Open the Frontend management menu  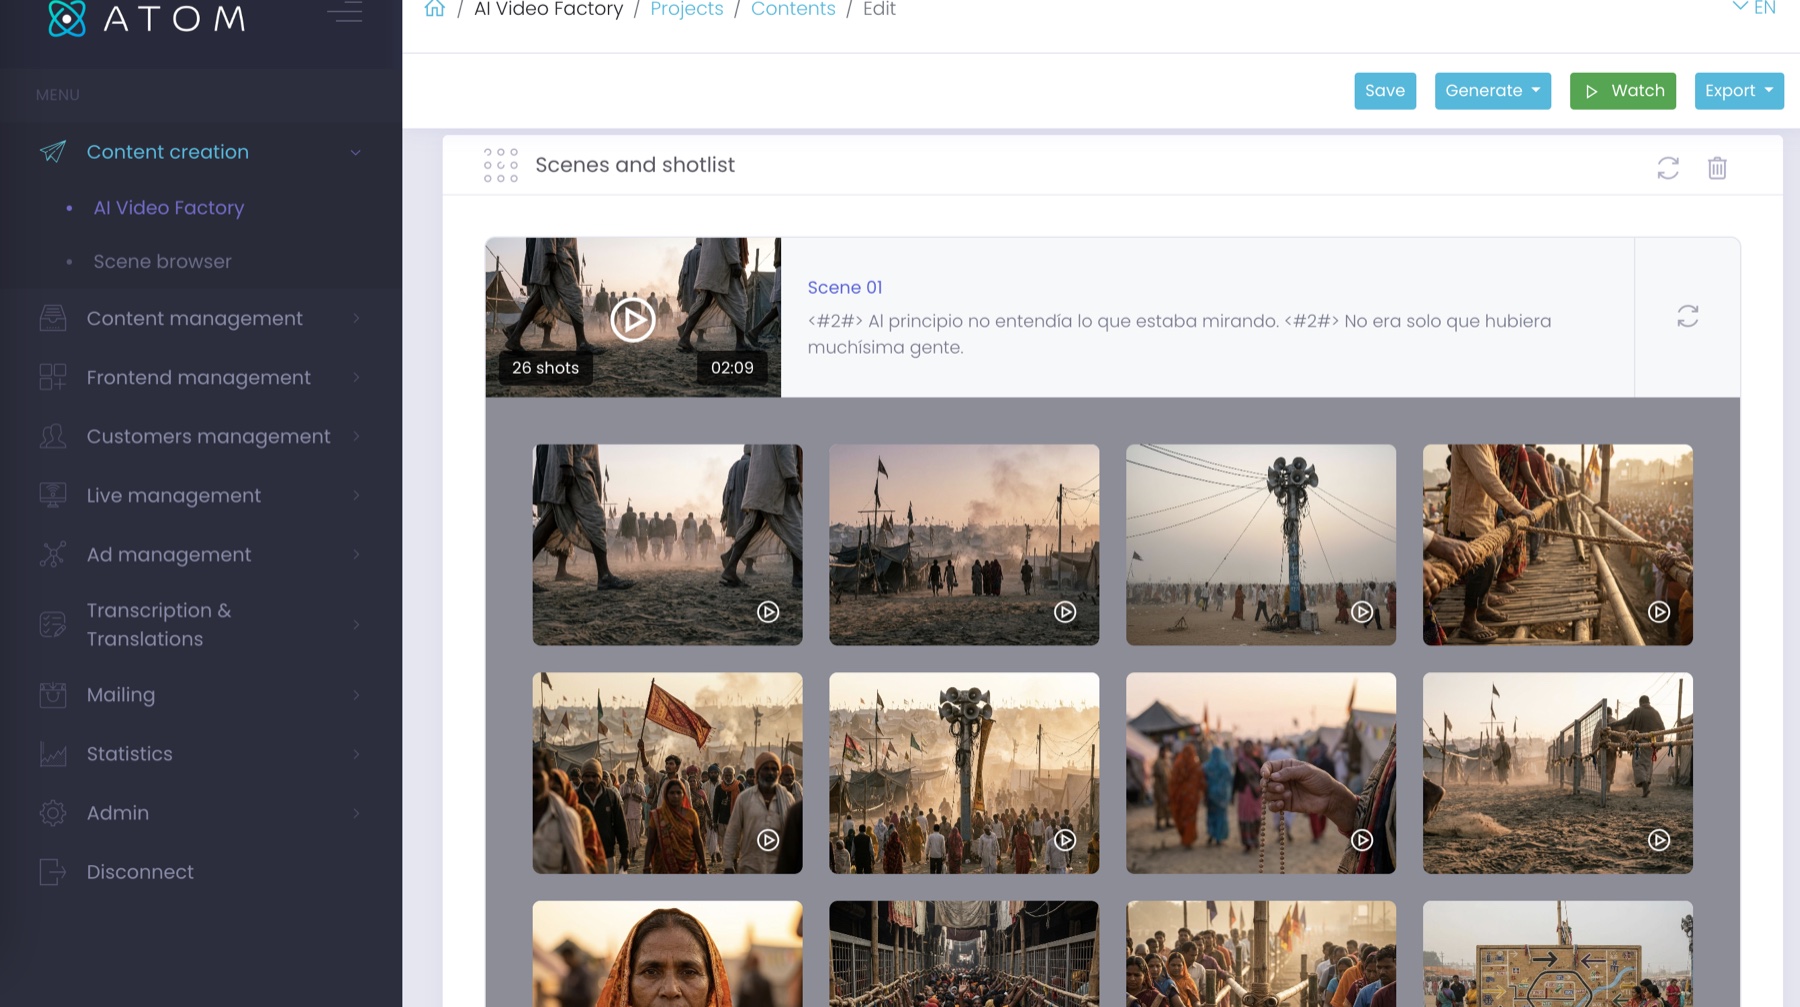click(201, 378)
